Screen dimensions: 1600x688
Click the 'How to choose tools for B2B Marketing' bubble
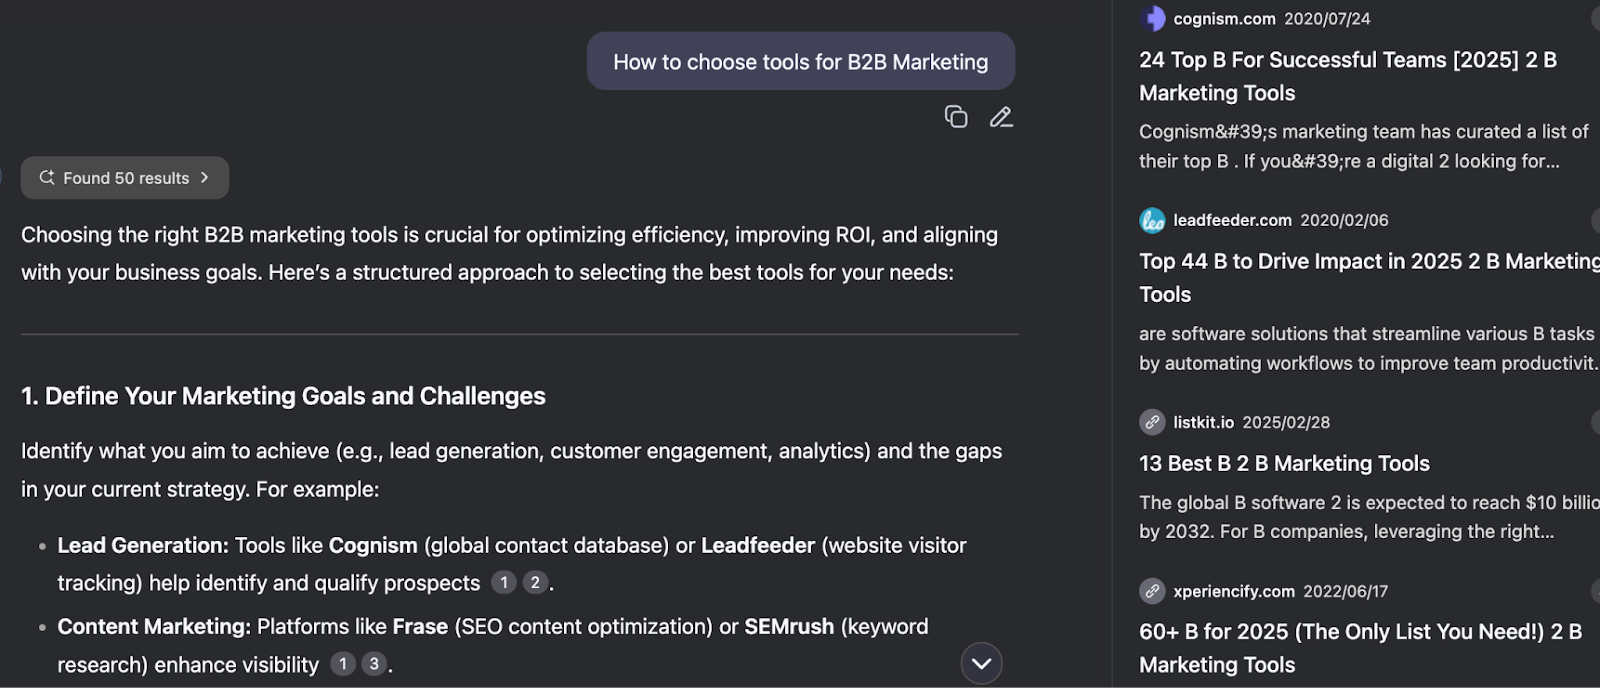(801, 62)
